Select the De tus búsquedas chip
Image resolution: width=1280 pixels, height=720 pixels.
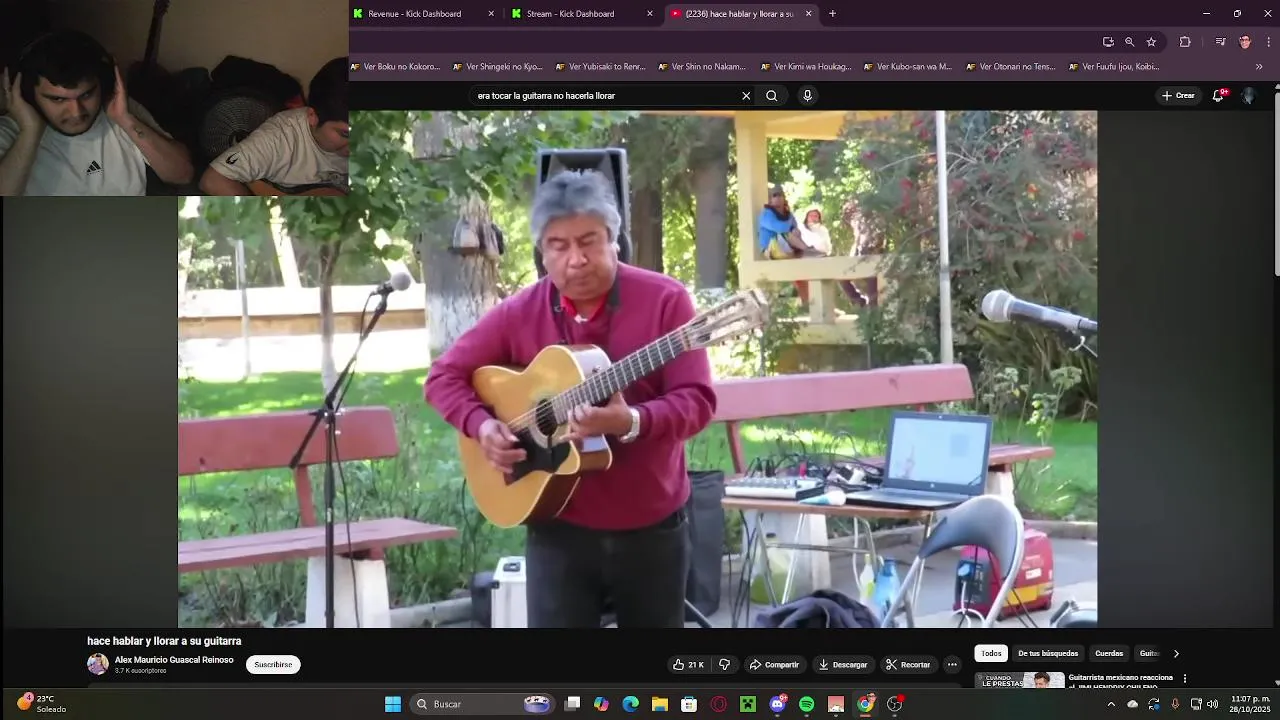coord(1048,653)
